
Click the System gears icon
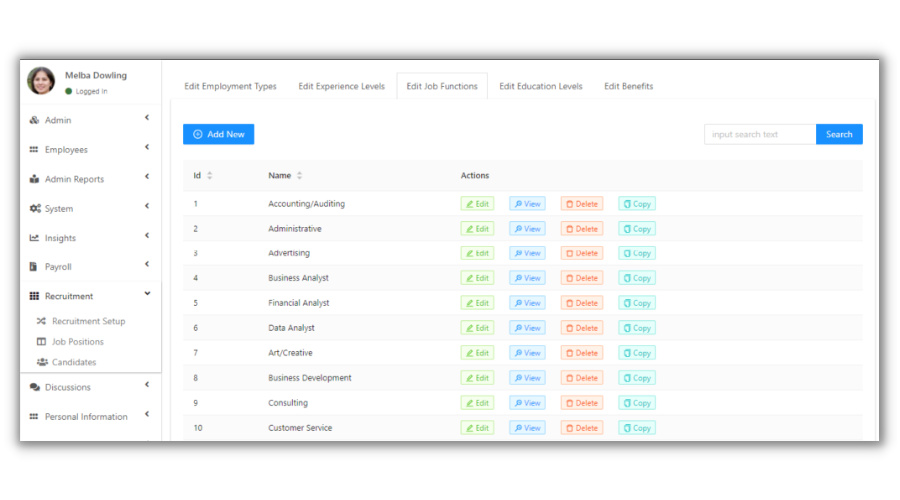34,209
